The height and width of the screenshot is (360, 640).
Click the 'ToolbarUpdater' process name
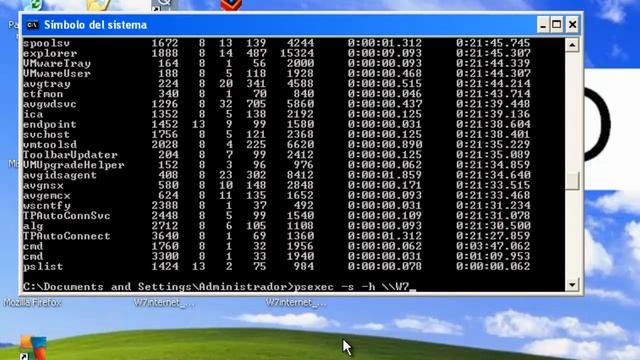70,155
